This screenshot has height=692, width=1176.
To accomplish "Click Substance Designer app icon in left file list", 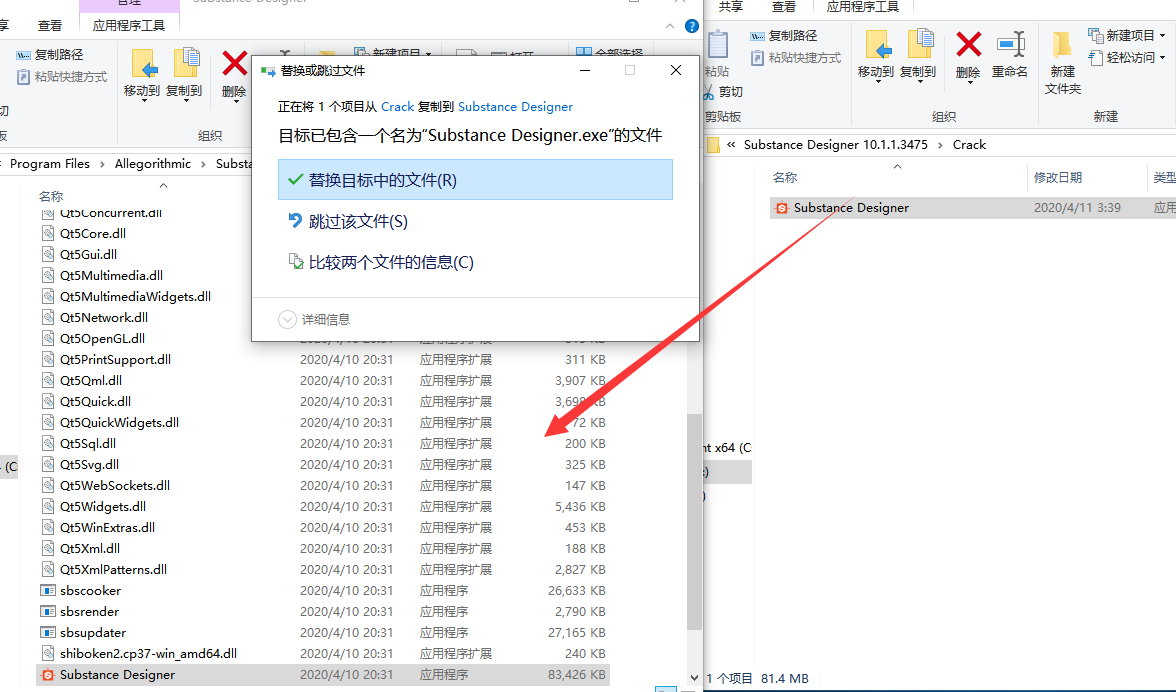I will 48,675.
